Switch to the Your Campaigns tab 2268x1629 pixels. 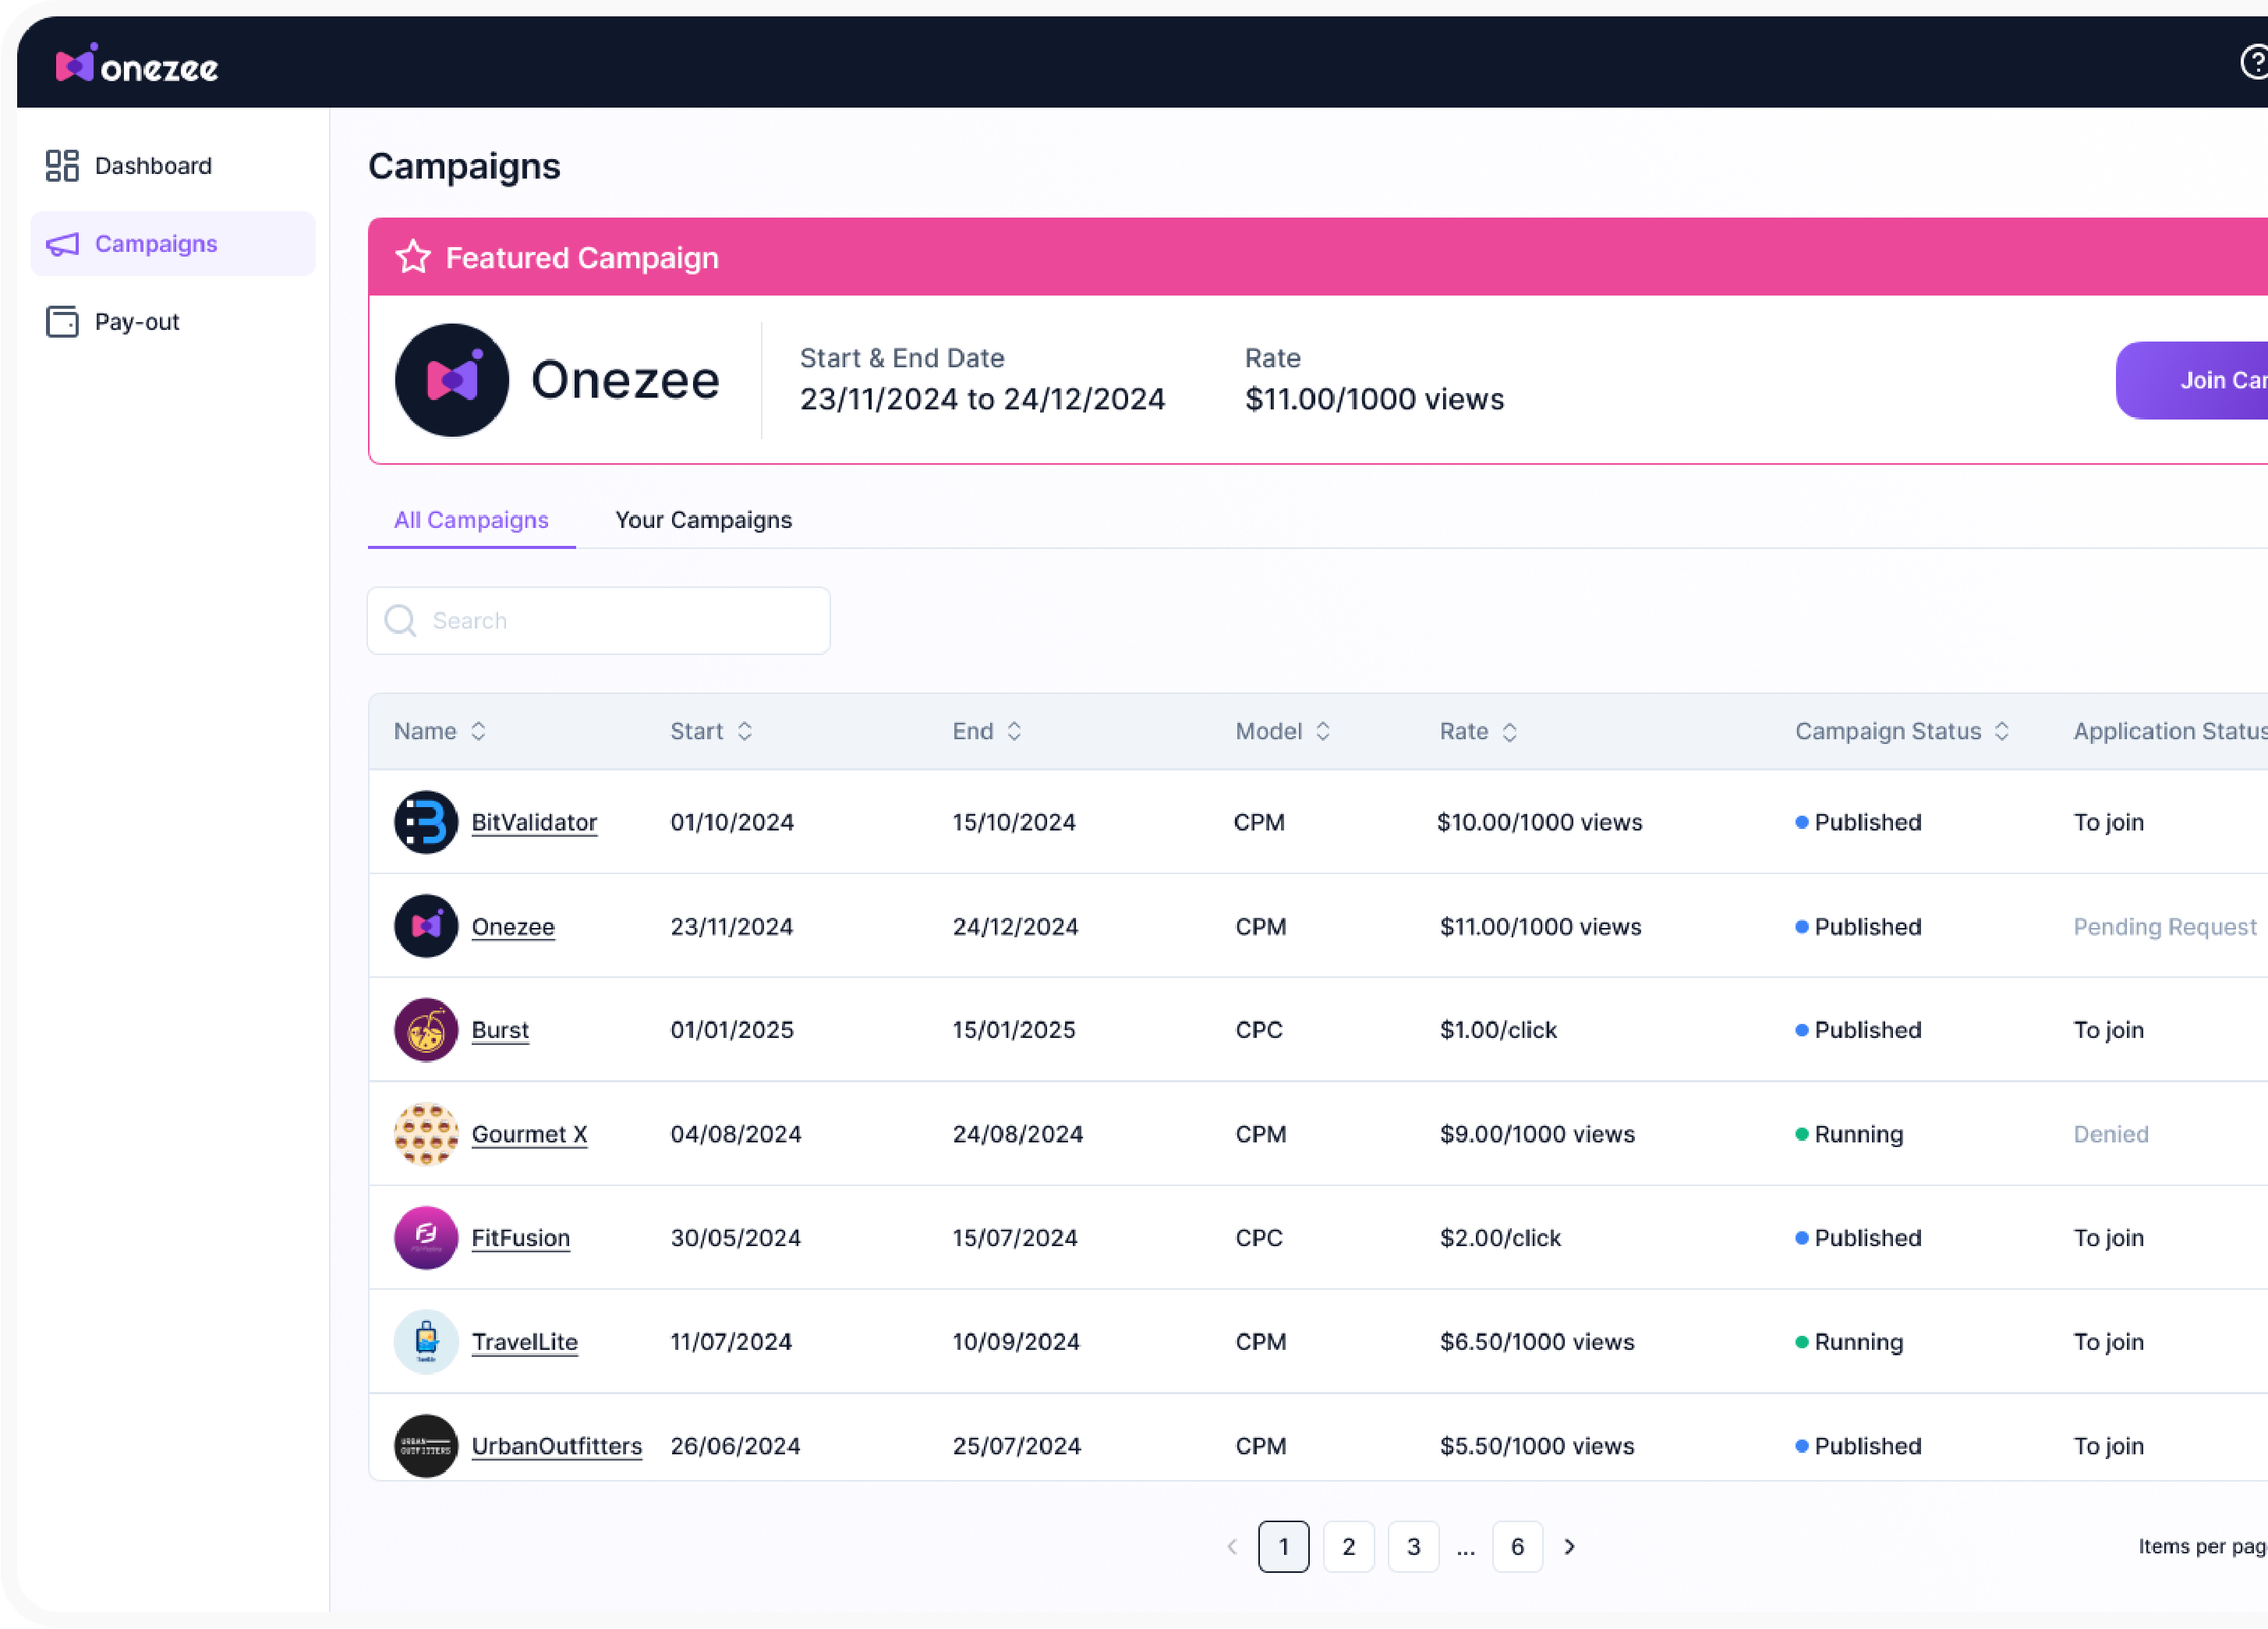pos(702,519)
